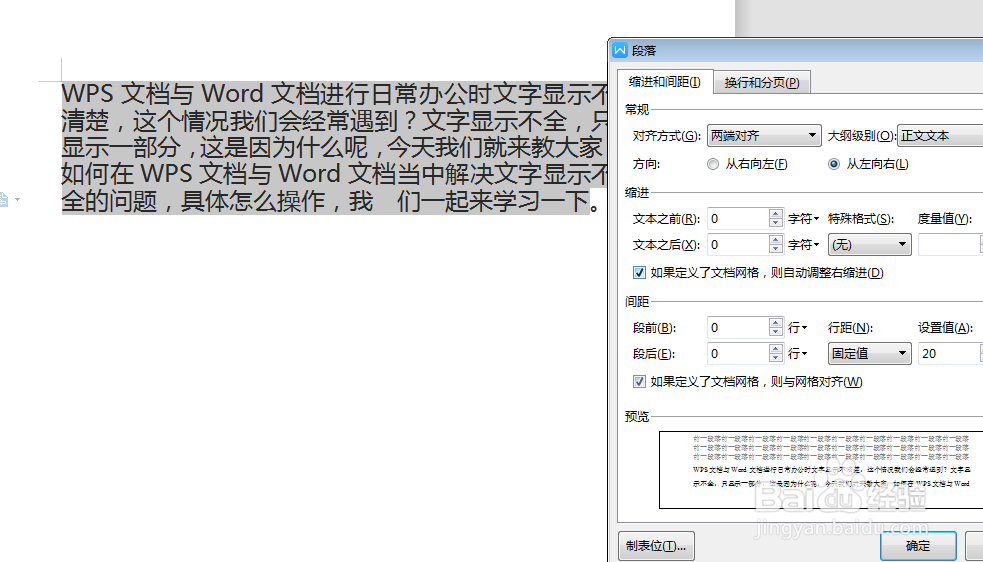
Task: Increase 文本之前 value with up arrow
Action: [775, 213]
